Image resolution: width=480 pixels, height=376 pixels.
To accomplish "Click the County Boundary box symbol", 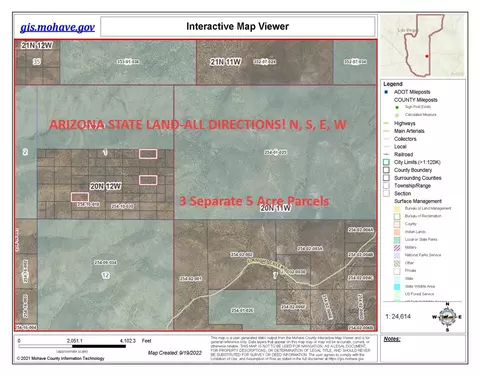I will pos(386,170).
